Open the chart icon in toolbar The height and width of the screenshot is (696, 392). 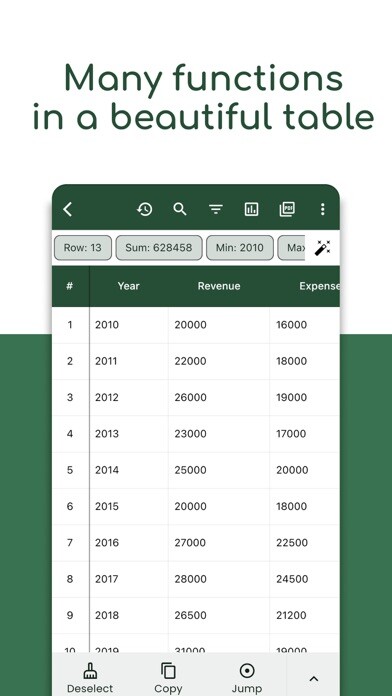(x=251, y=209)
